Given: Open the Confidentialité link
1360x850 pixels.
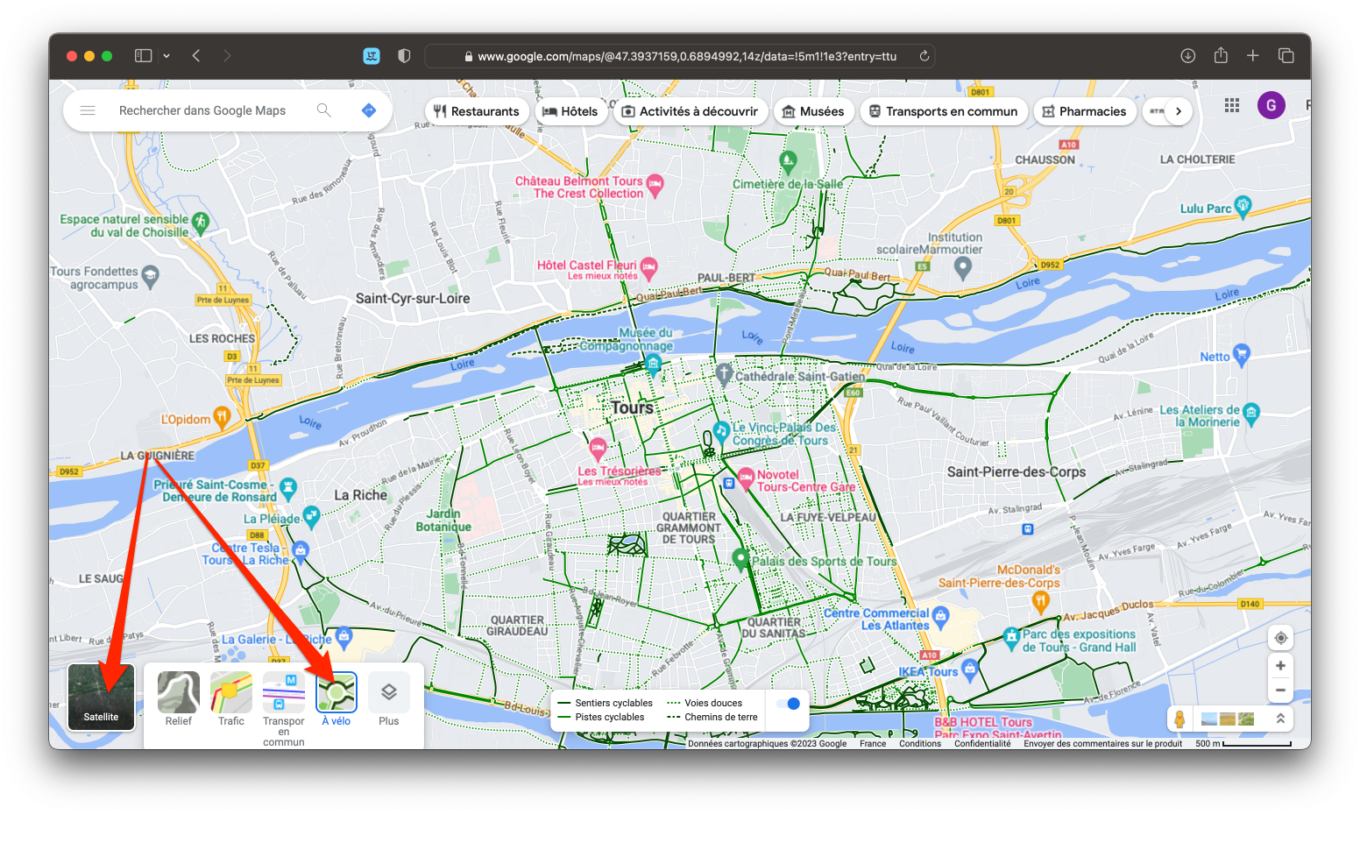Looking at the screenshot, I should coord(983,744).
